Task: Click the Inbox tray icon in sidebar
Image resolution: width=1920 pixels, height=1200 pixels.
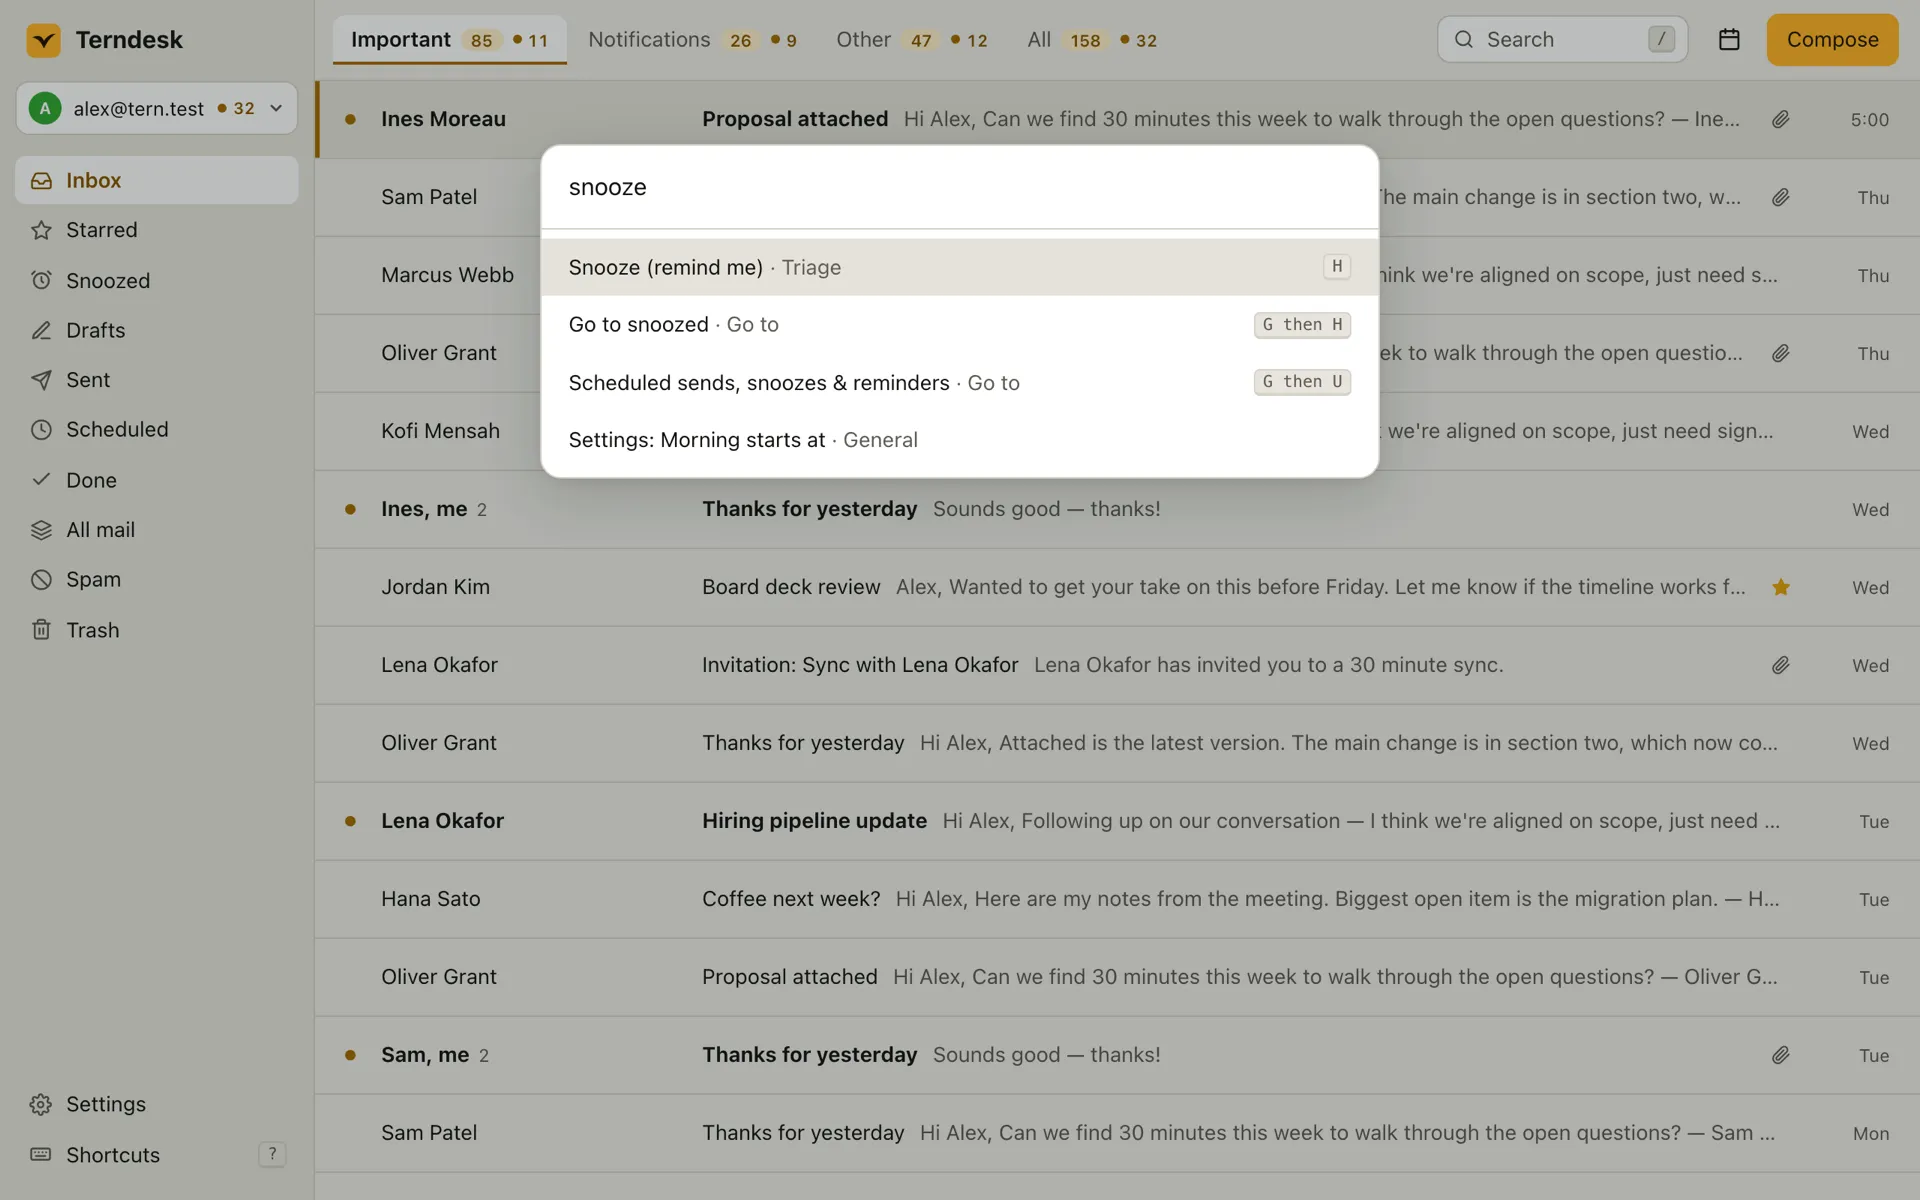Action: pos(41,181)
